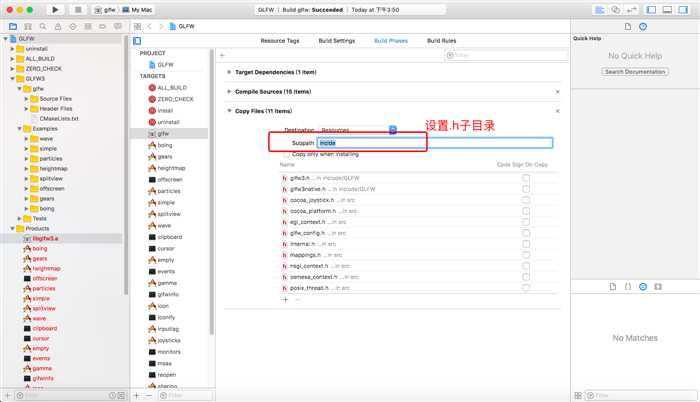Choose My Mac run destination
700x402 pixels.
coord(138,10)
